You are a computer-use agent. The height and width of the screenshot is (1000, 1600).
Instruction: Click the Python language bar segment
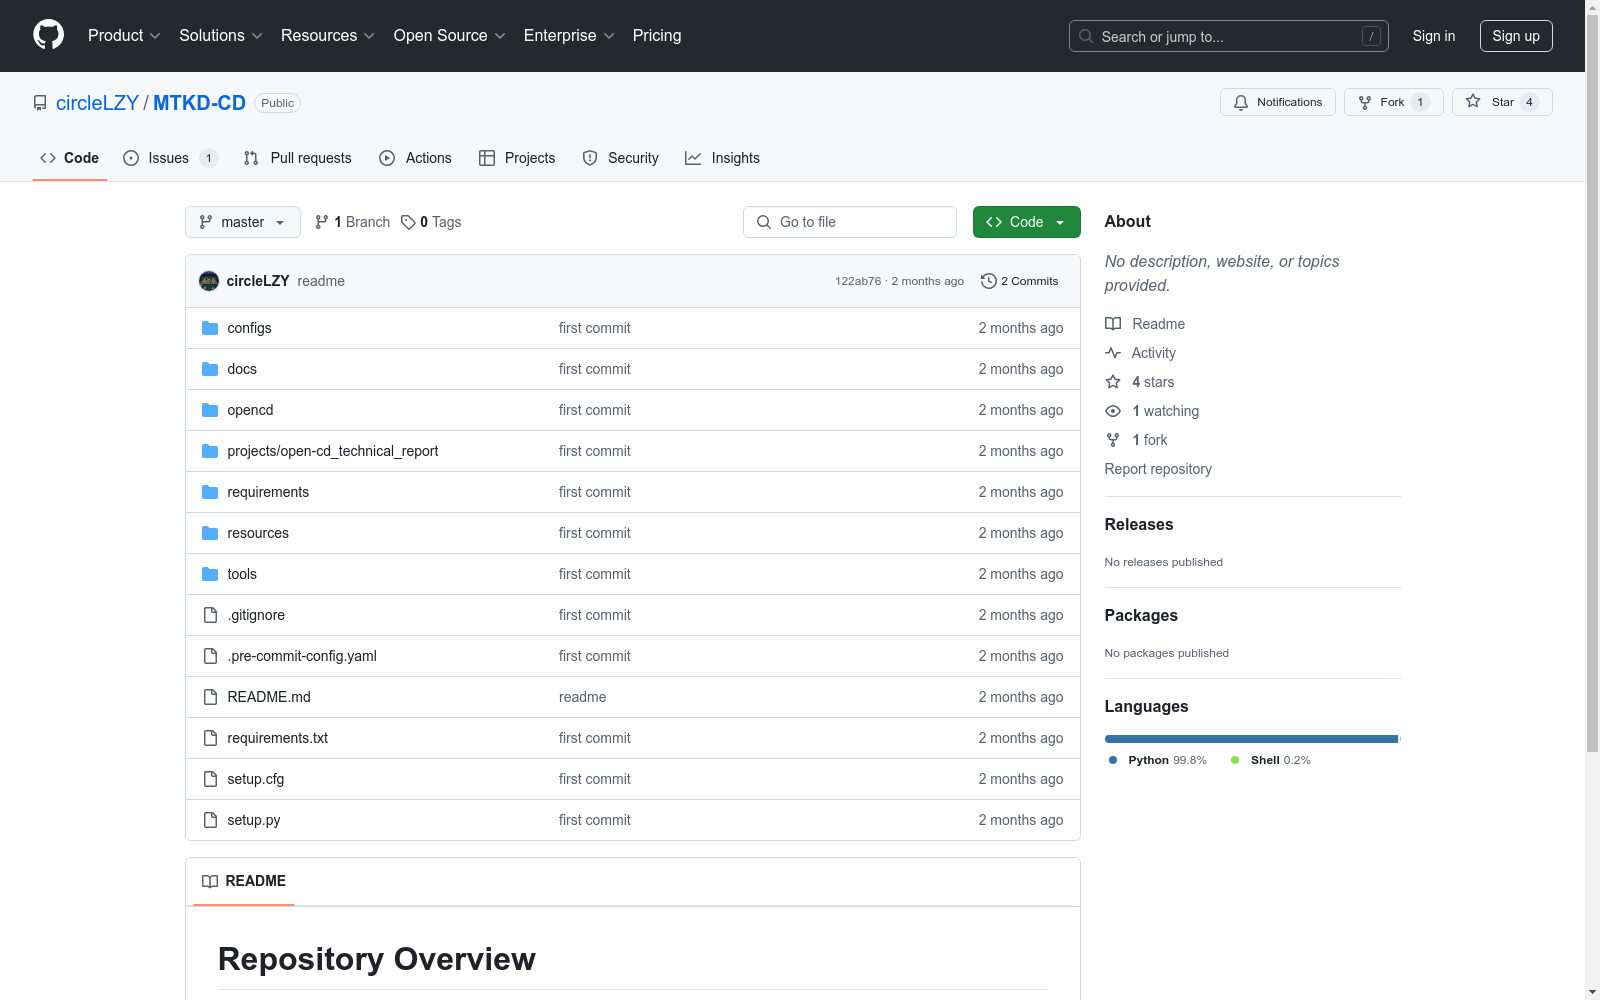[x=1250, y=739]
